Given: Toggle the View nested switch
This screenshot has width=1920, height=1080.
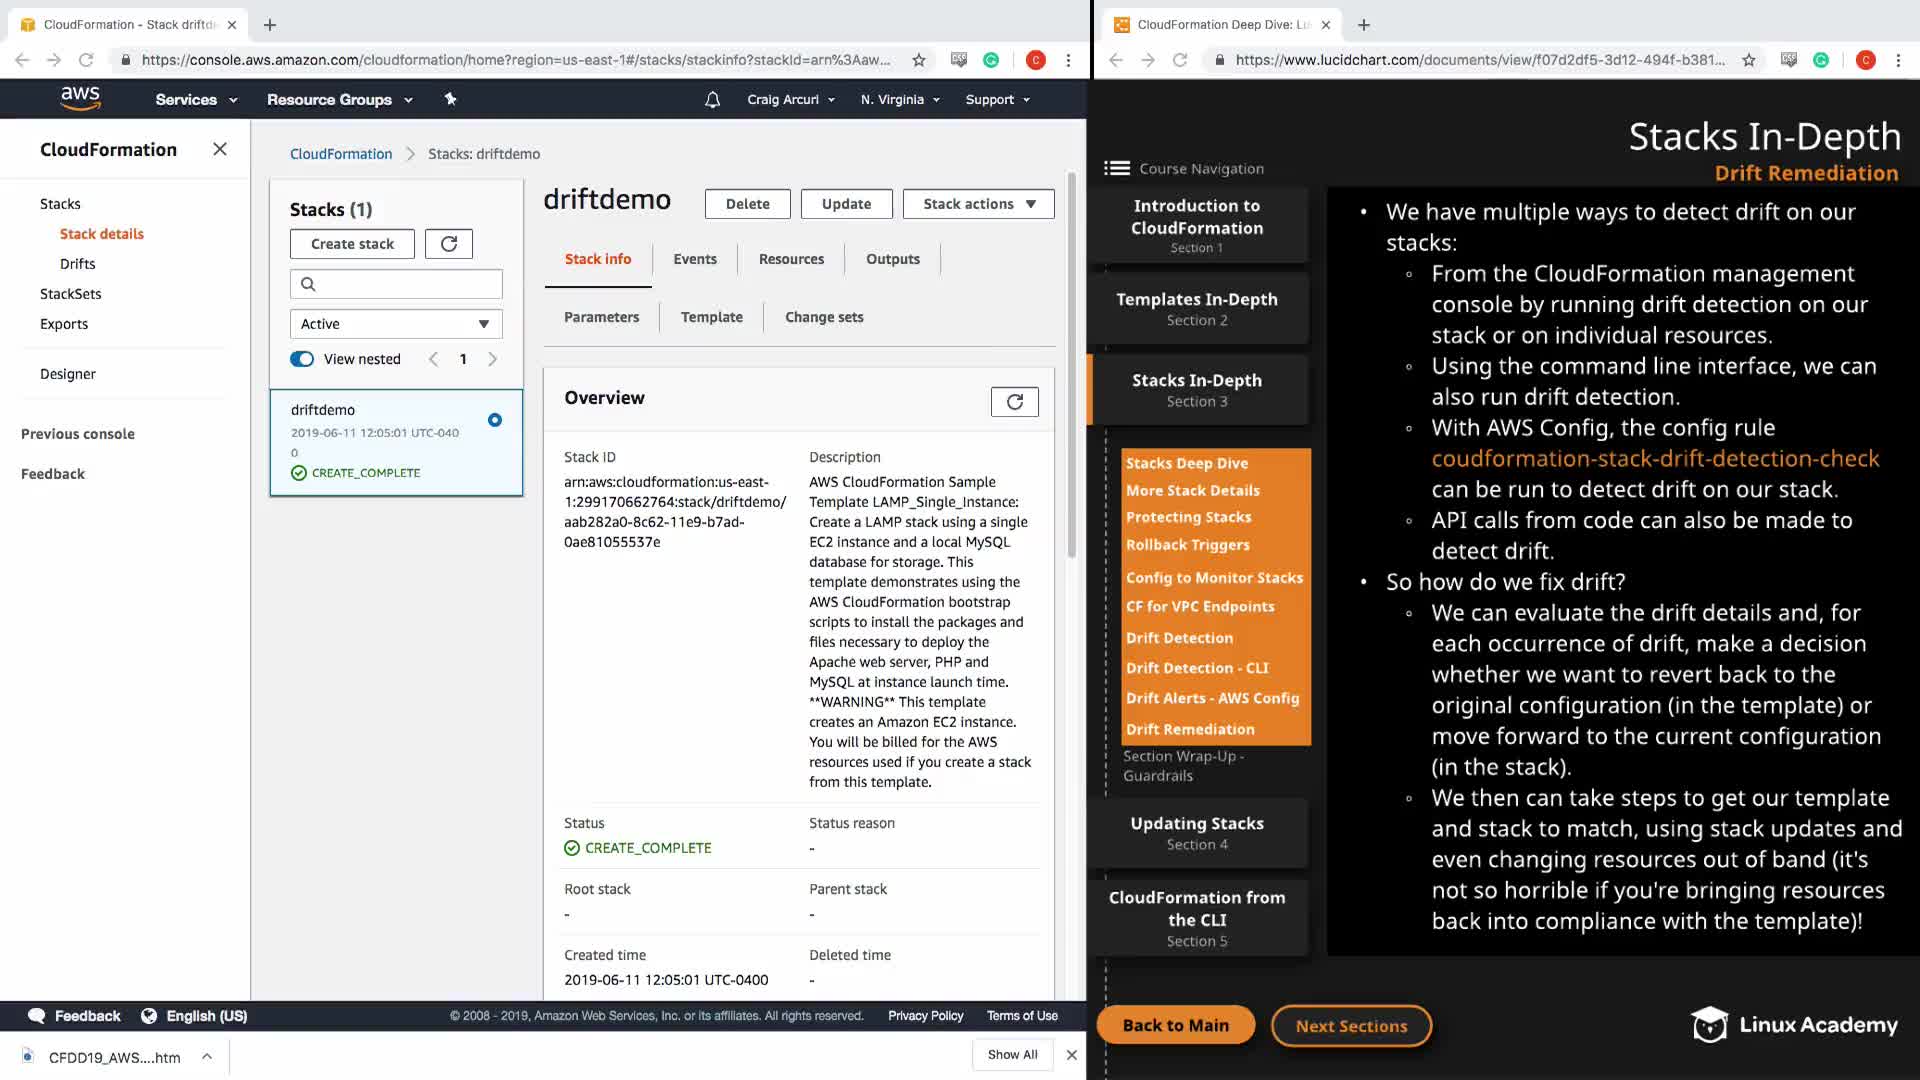Looking at the screenshot, I should coord(302,359).
